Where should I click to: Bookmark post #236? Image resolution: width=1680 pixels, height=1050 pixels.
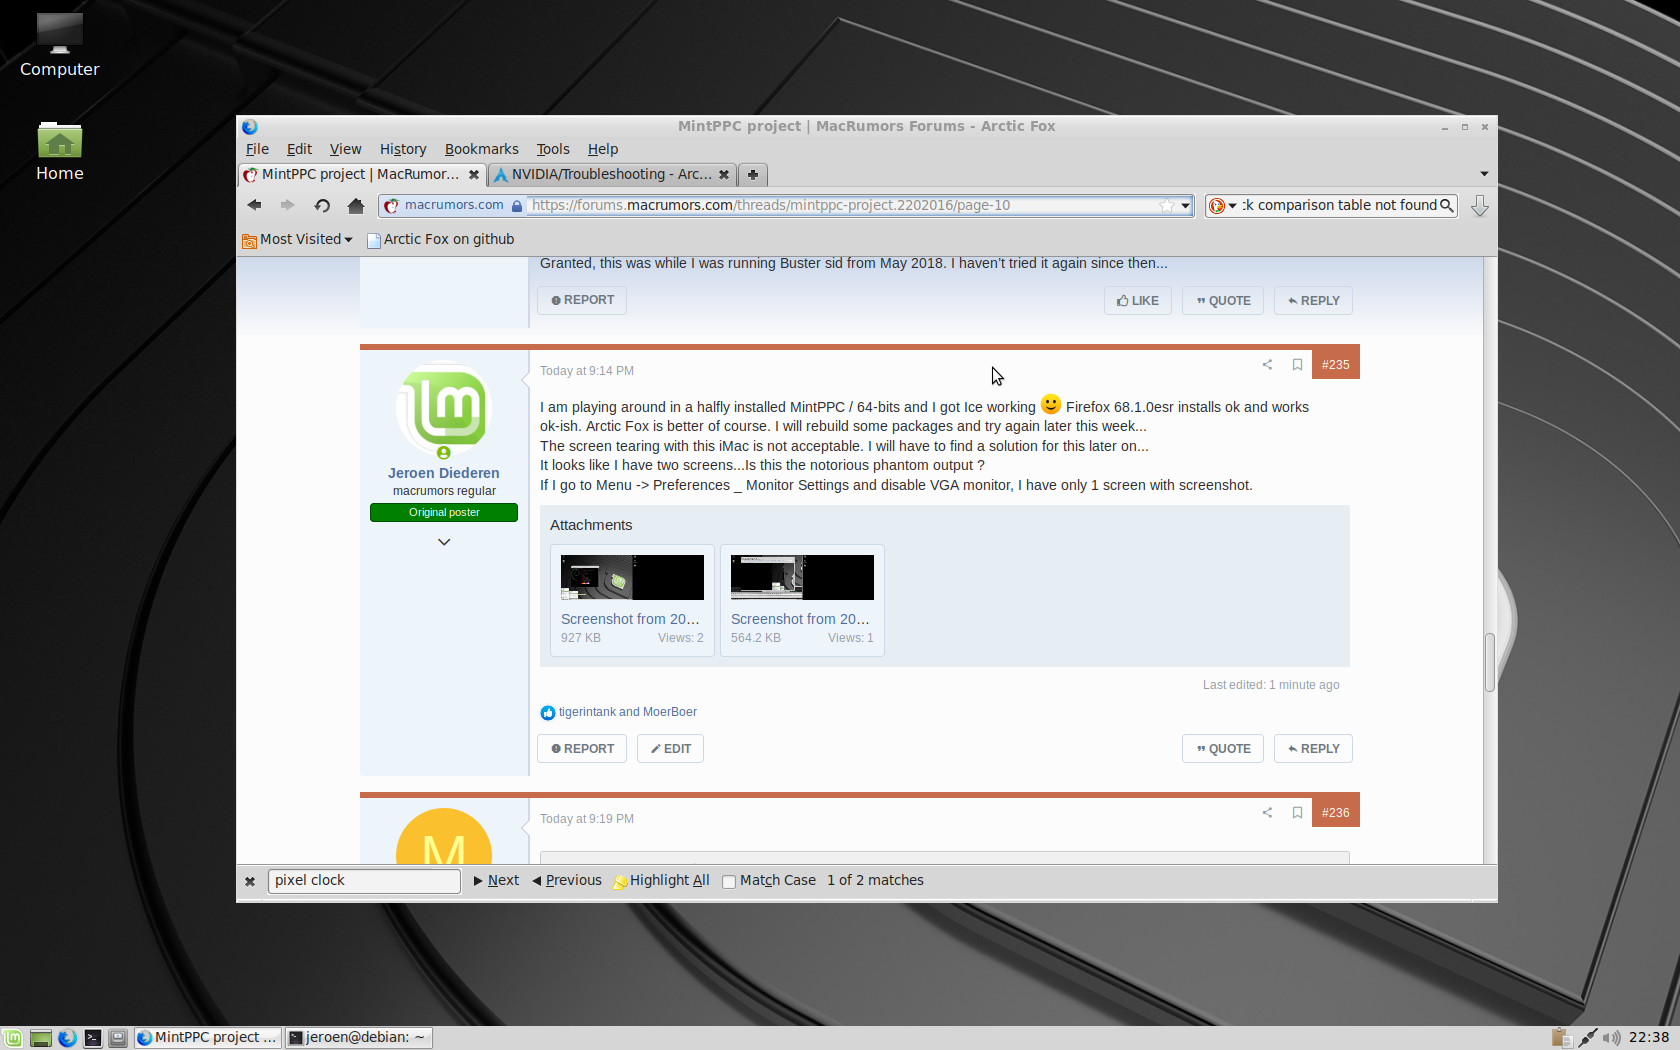1297,813
